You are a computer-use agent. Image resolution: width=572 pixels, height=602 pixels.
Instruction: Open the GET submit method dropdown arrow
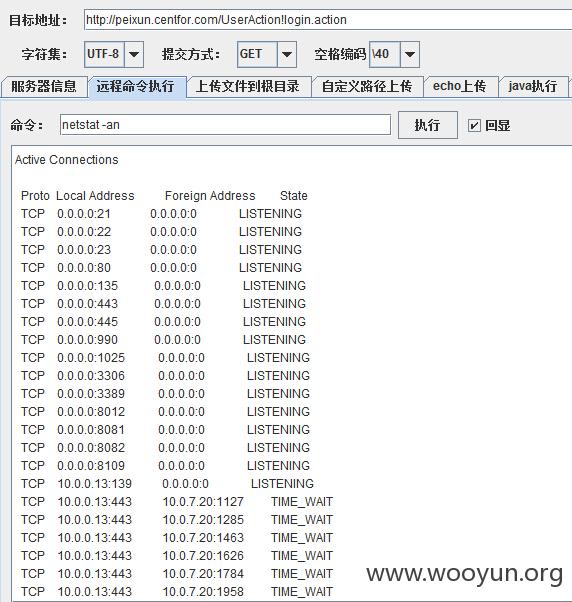[x=286, y=55]
